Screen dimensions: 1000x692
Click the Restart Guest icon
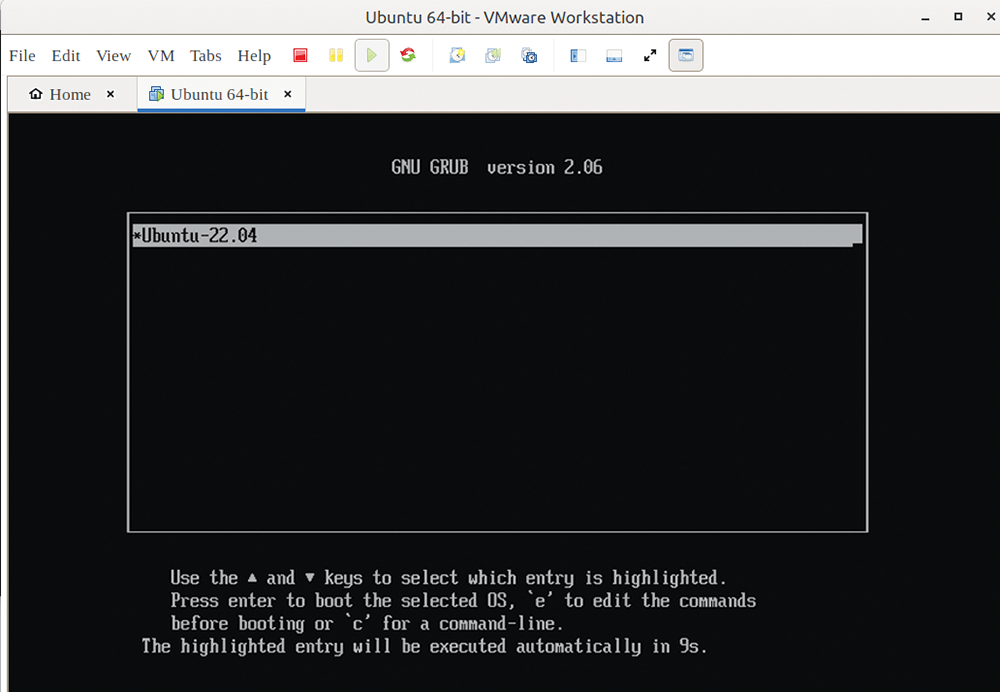pos(408,55)
